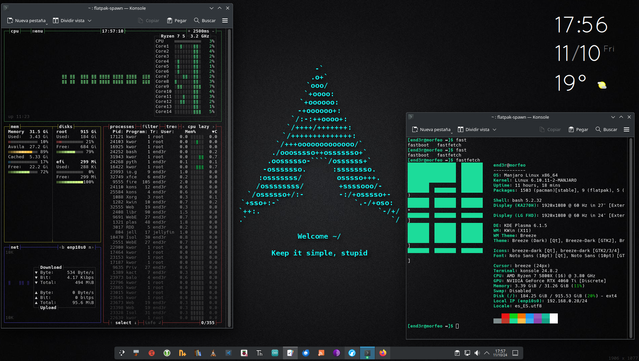
Task: Open hamburger menu of the btop Konsole window
Action: 225,20
